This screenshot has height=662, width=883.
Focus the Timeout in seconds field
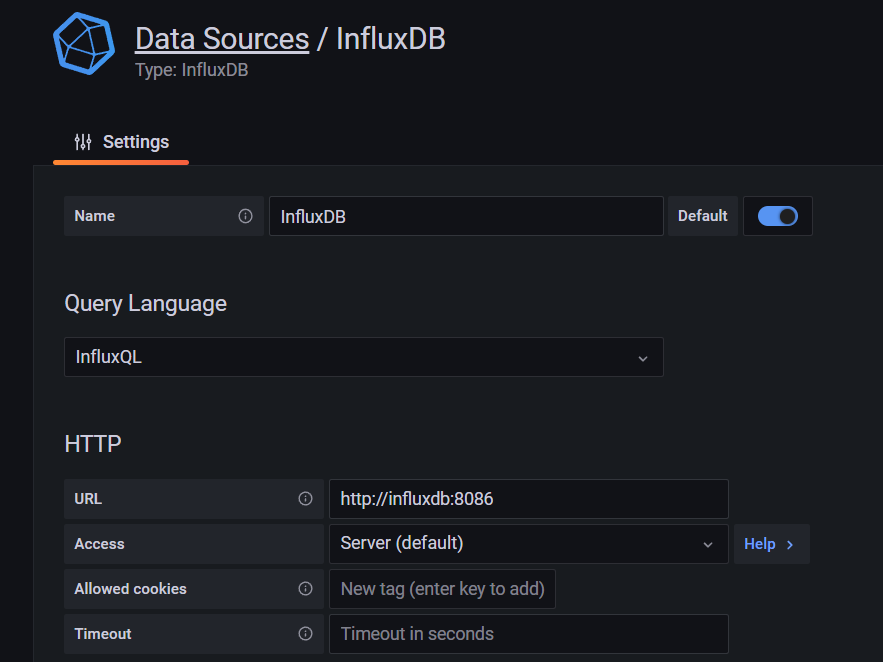tap(529, 634)
